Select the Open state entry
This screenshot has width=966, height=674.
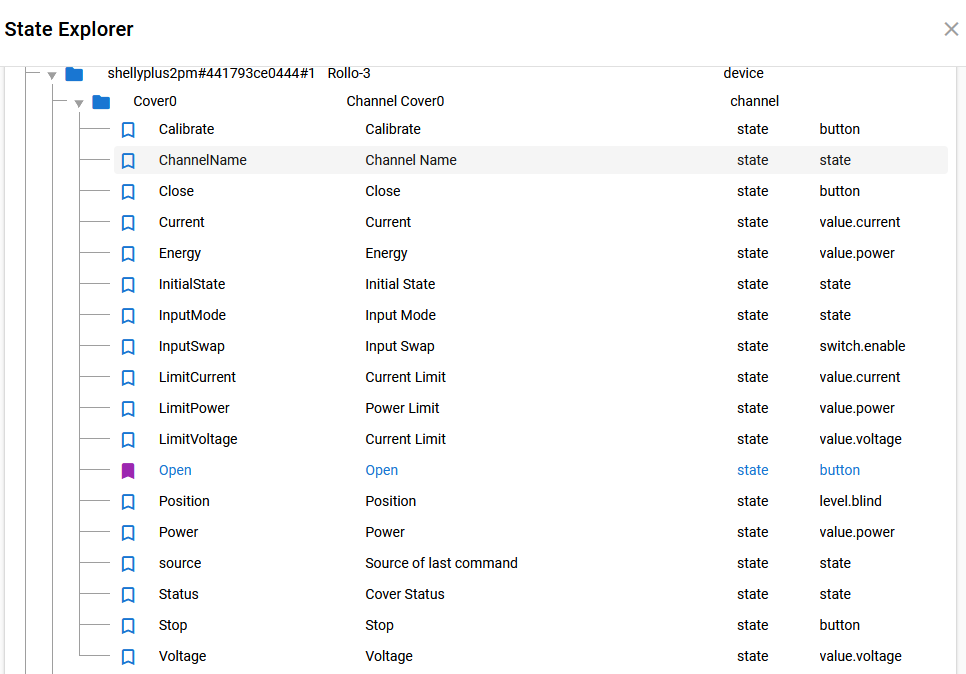[175, 470]
